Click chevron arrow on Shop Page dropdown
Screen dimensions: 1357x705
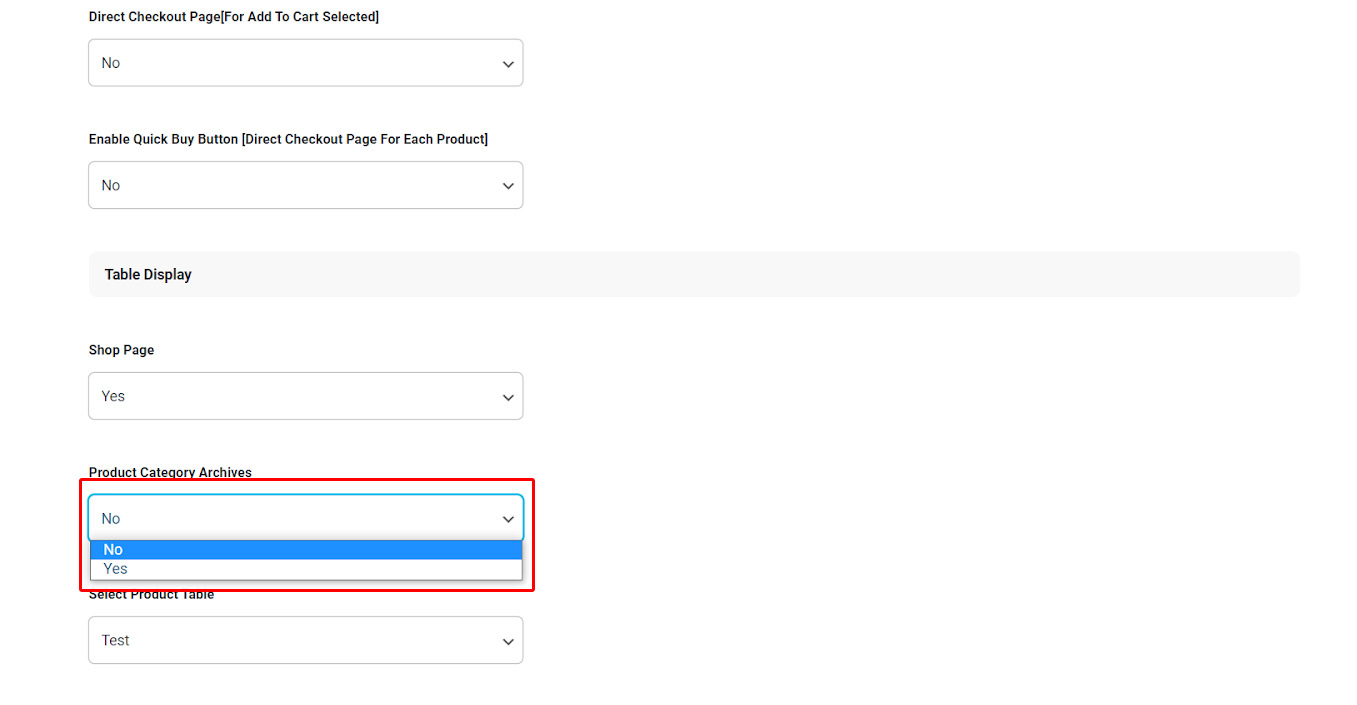point(508,397)
